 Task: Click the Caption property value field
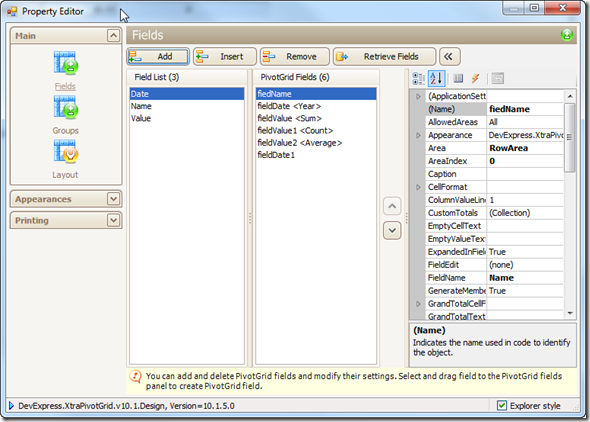pyautogui.click(x=525, y=174)
